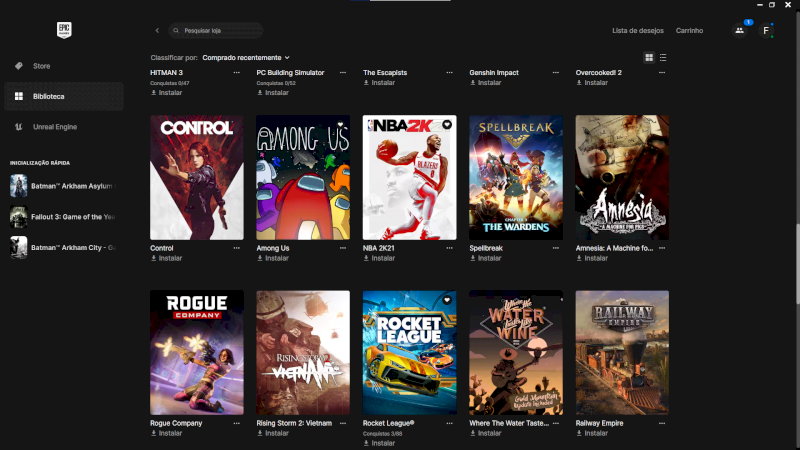
Task: Switch to list view
Action: point(663,58)
